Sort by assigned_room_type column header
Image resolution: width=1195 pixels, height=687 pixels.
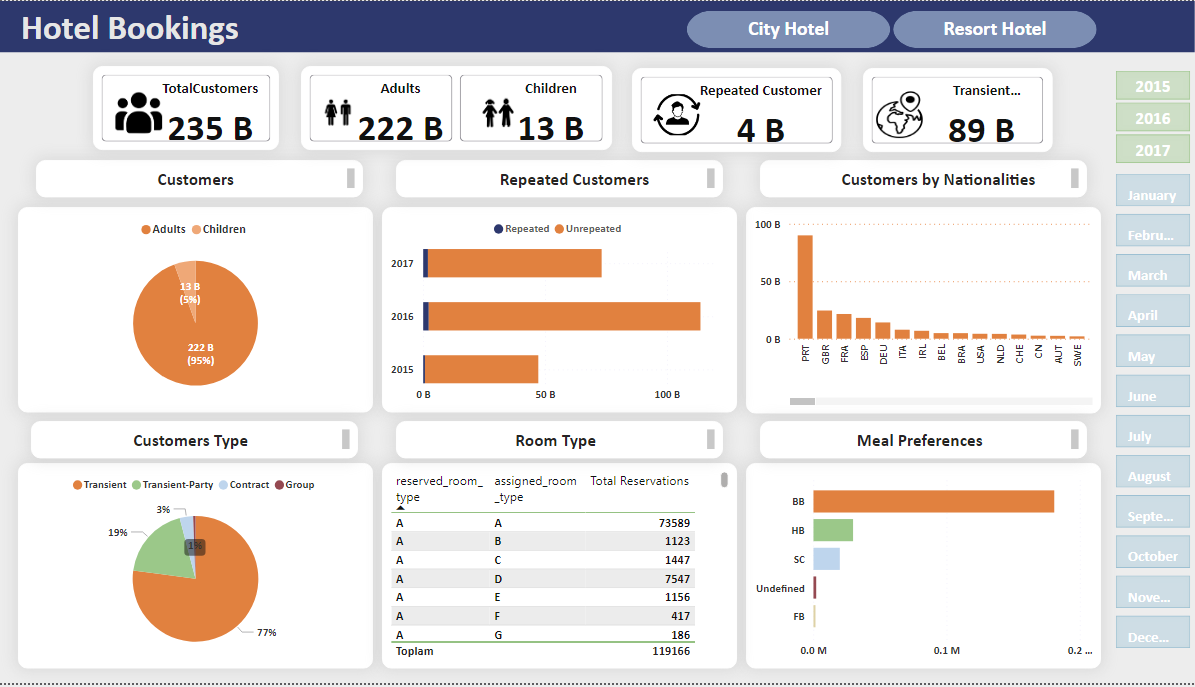coord(535,489)
